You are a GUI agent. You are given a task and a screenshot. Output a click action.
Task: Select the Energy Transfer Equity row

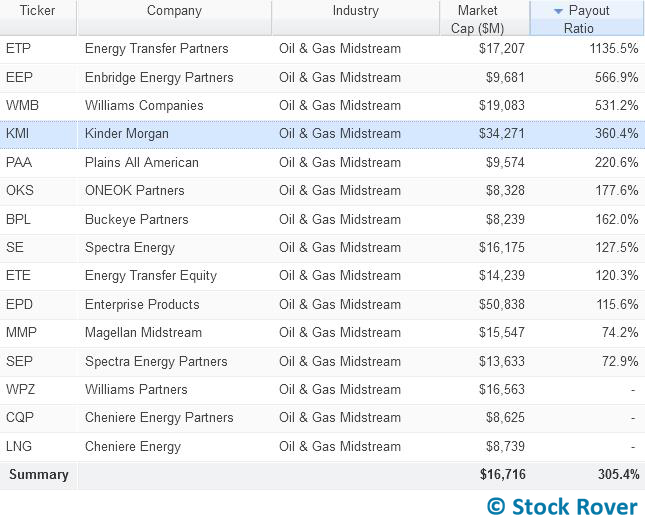(x=322, y=276)
